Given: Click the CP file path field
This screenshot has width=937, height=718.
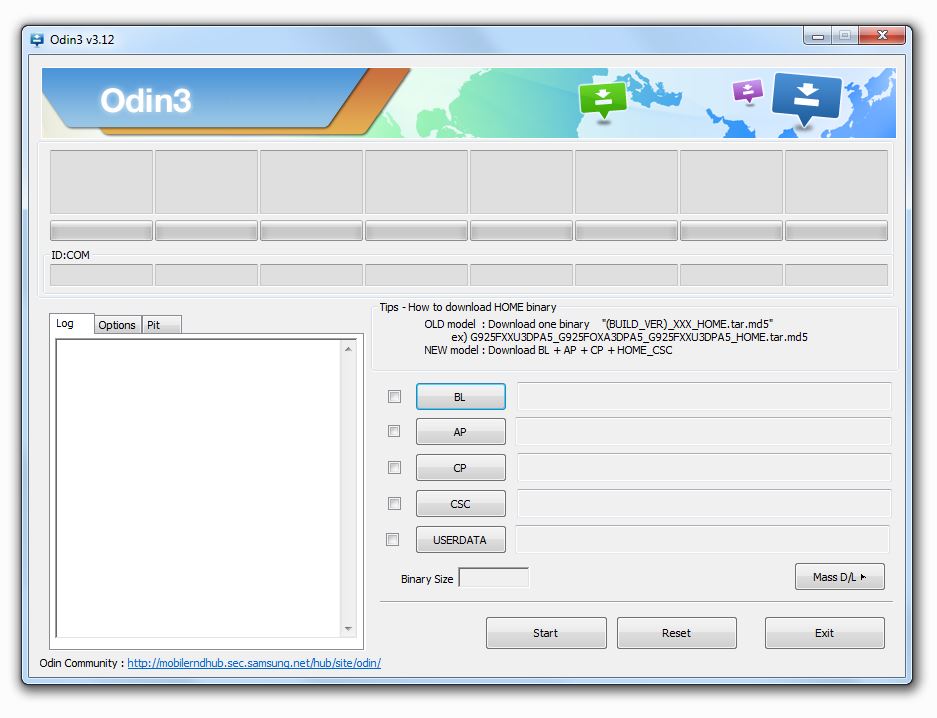Looking at the screenshot, I should [x=704, y=467].
